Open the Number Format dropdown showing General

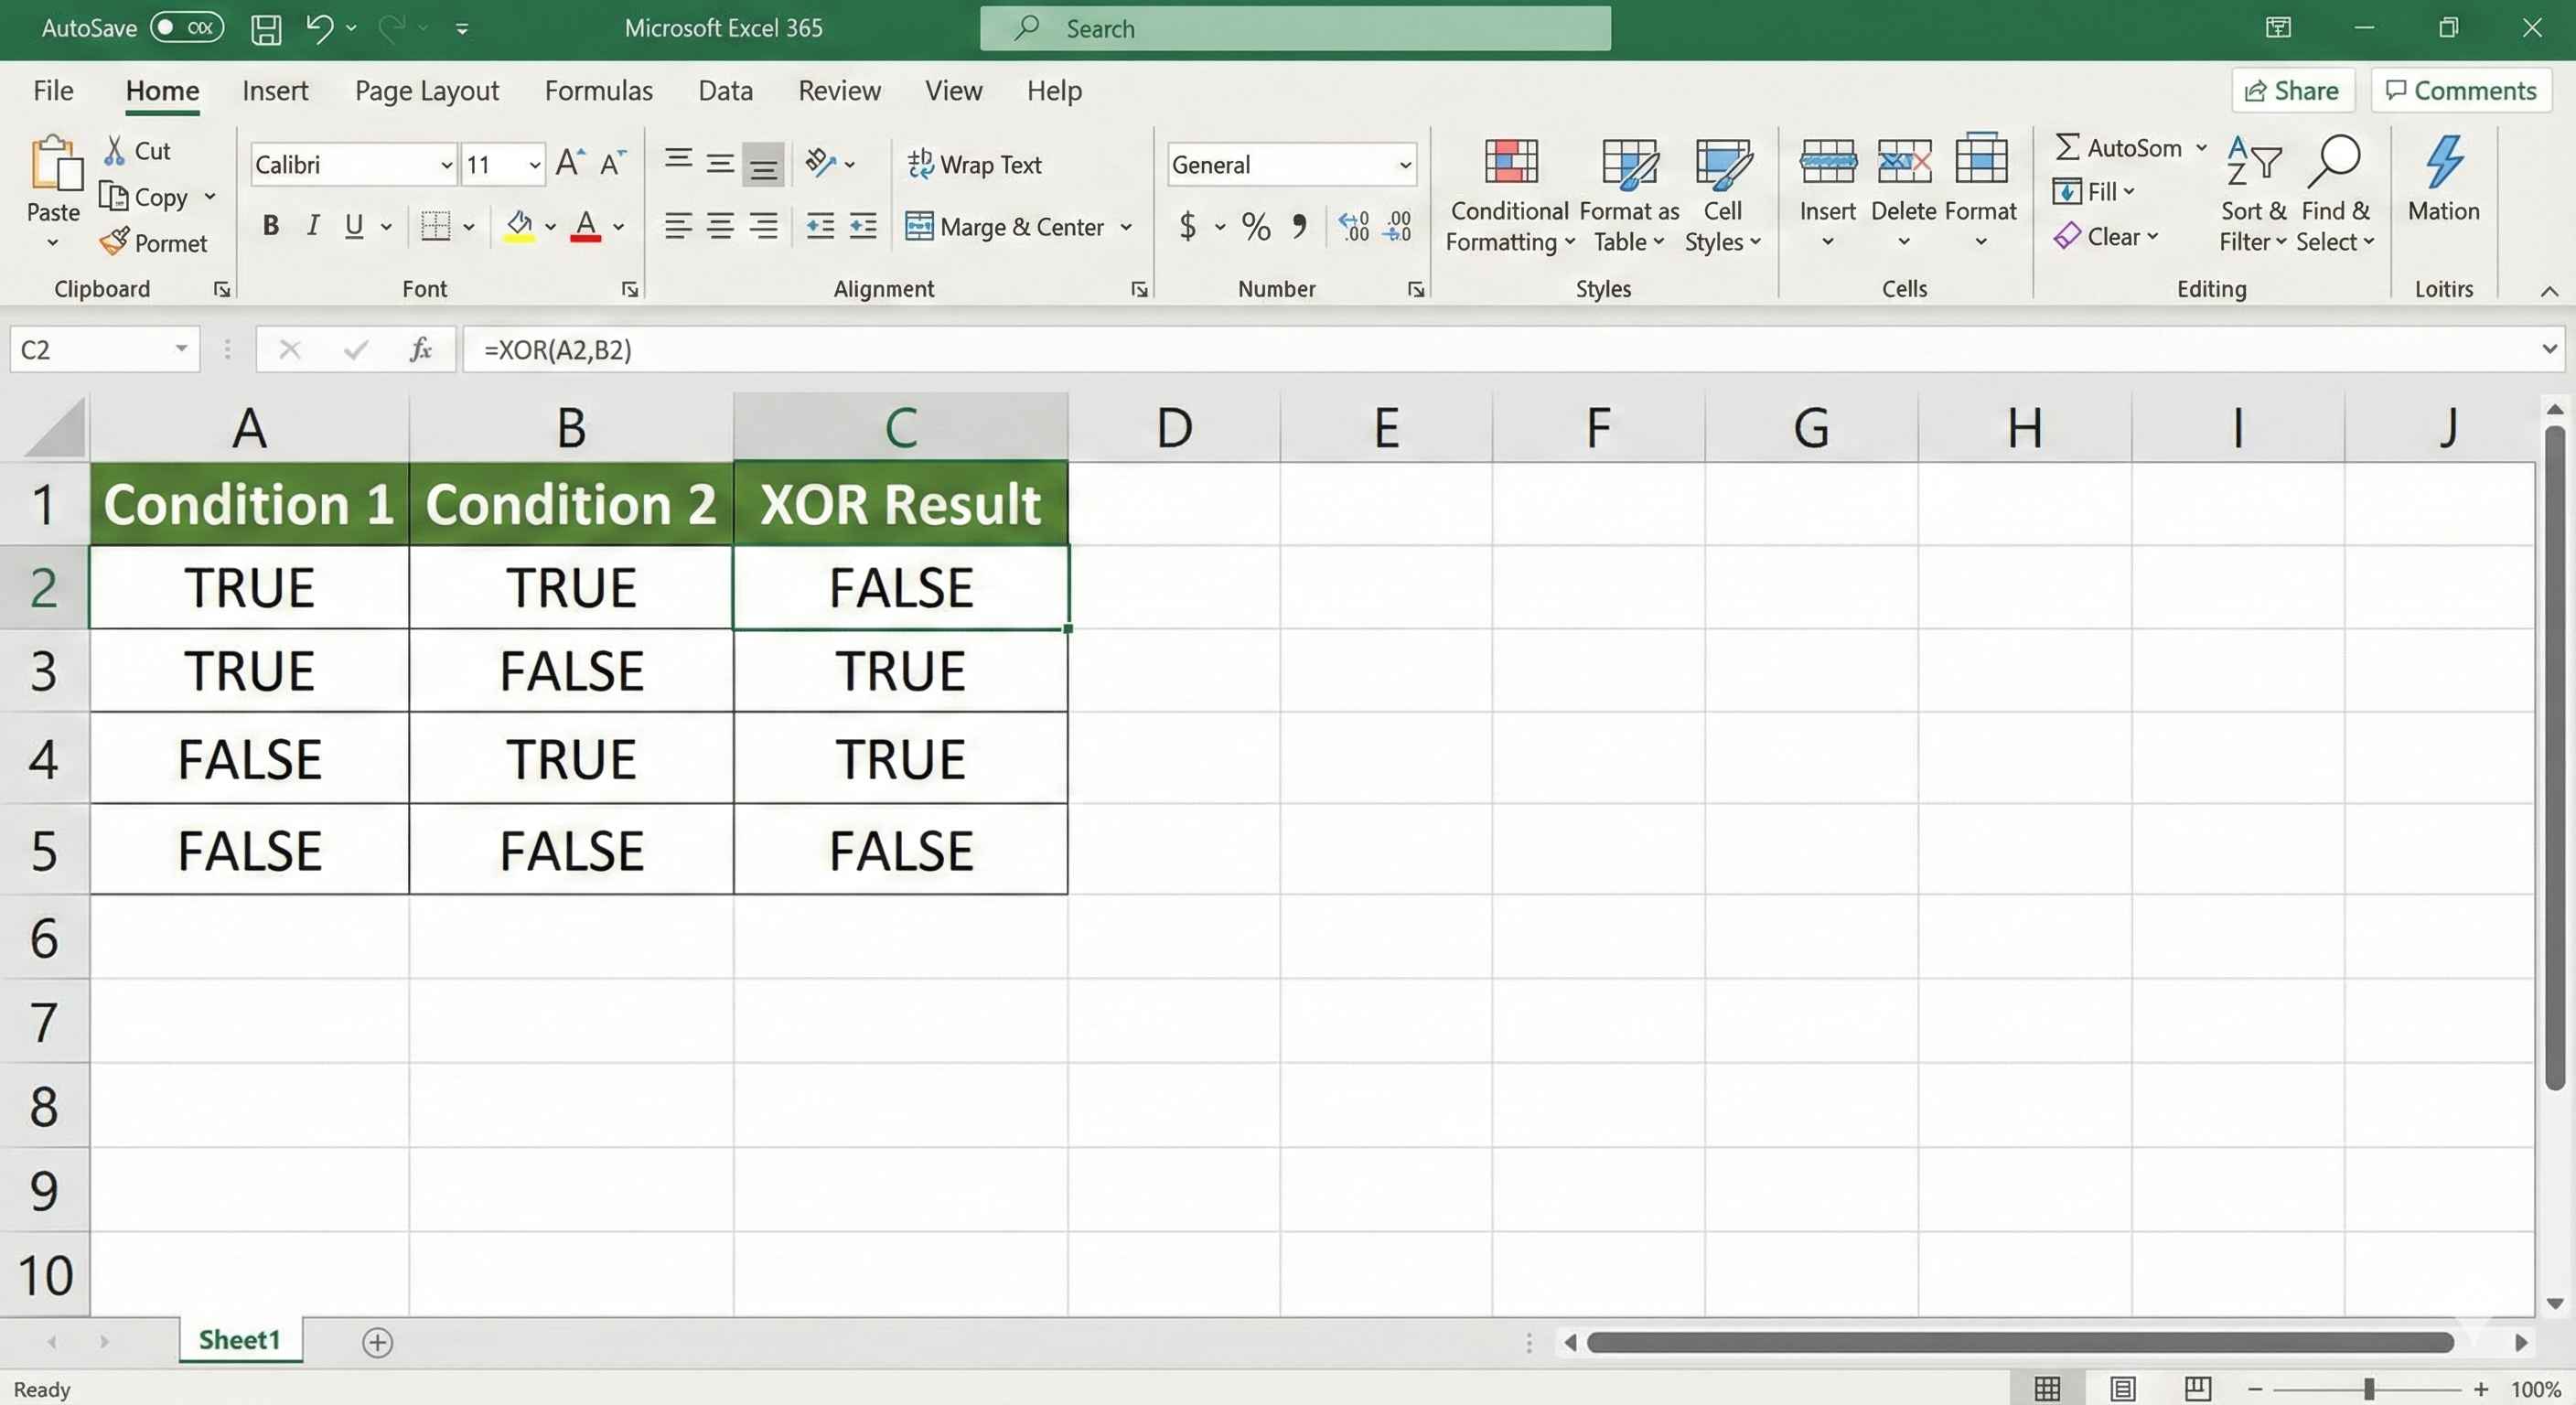(1406, 164)
